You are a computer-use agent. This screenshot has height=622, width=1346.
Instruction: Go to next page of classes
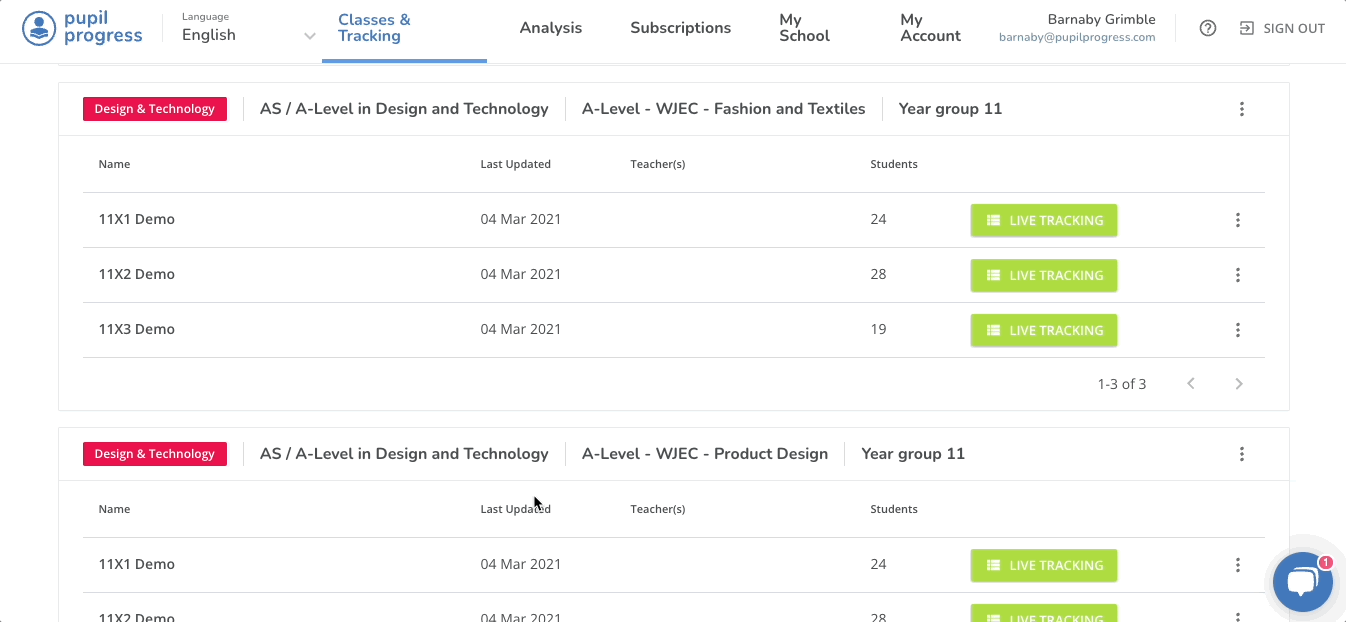[1239, 384]
